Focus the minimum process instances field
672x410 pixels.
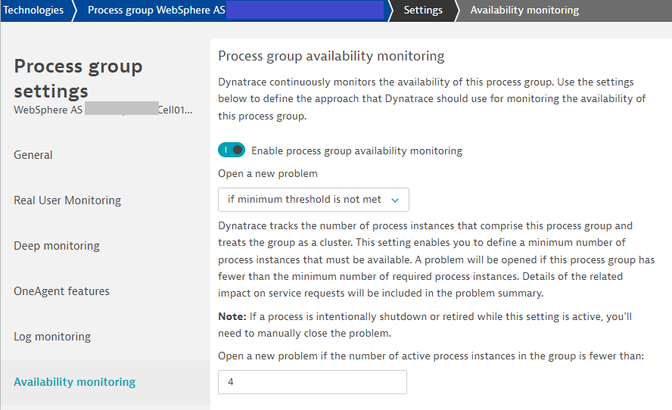coord(312,382)
